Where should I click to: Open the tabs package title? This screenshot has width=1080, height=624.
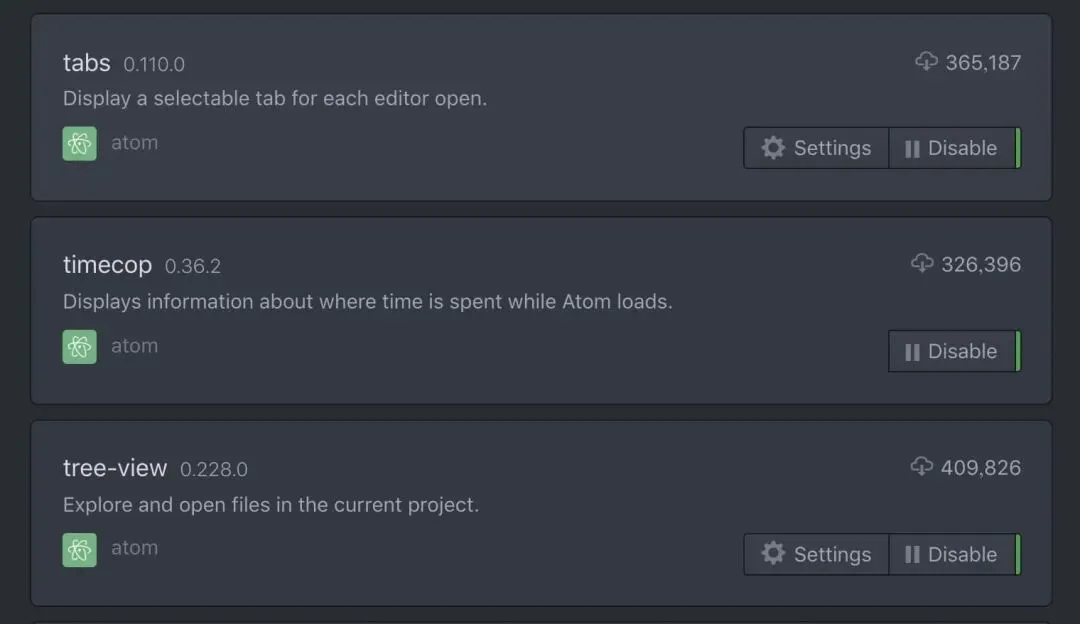pyautogui.click(x=87, y=62)
